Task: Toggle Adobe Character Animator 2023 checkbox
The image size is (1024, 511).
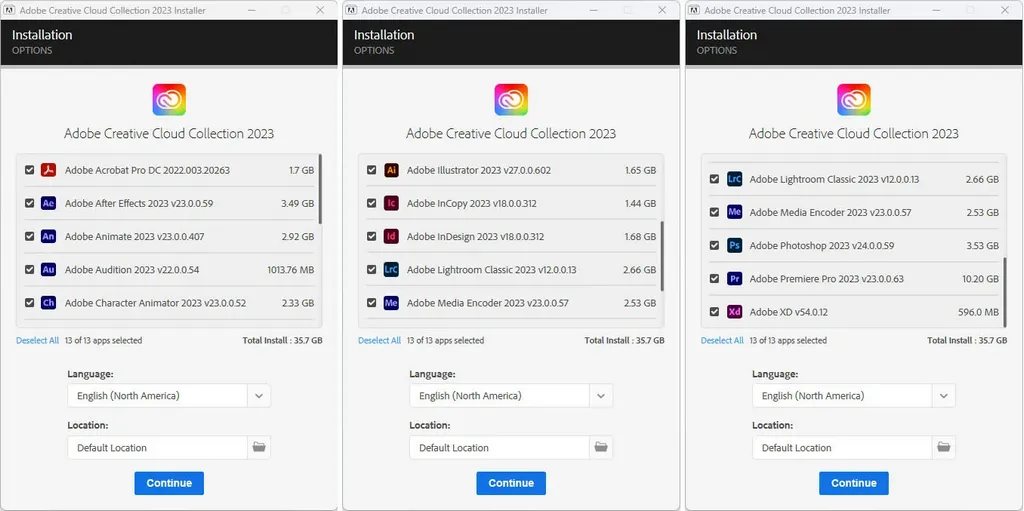Action: (x=29, y=303)
